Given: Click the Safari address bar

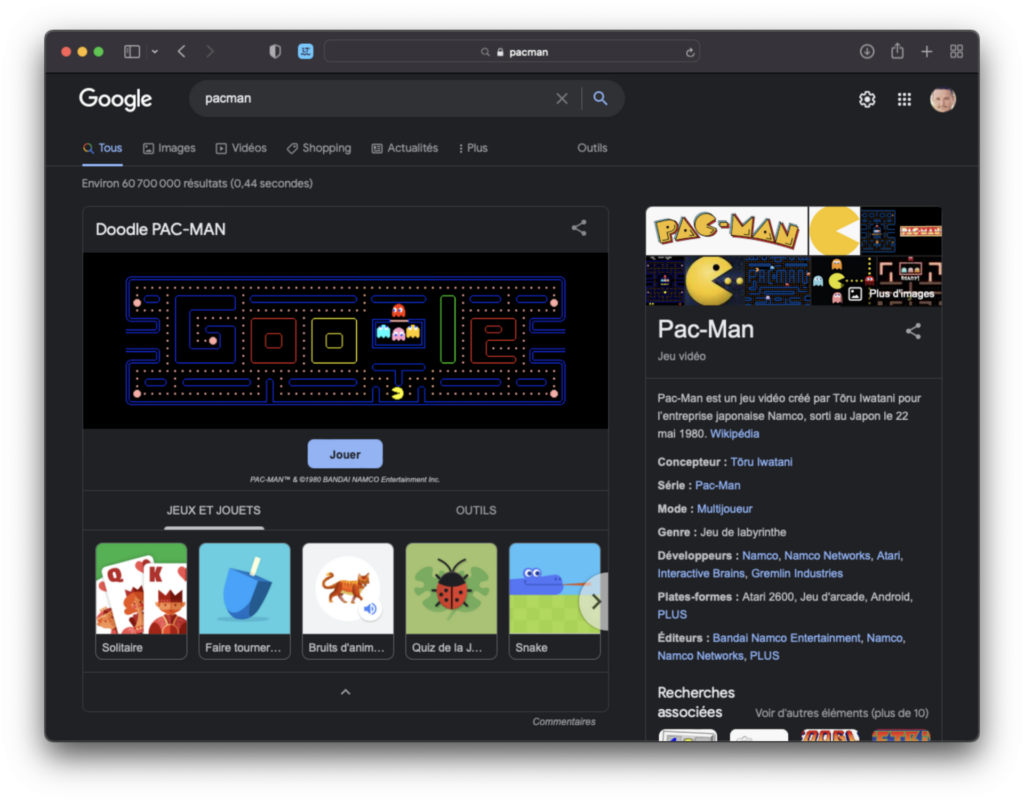Looking at the screenshot, I should point(512,52).
